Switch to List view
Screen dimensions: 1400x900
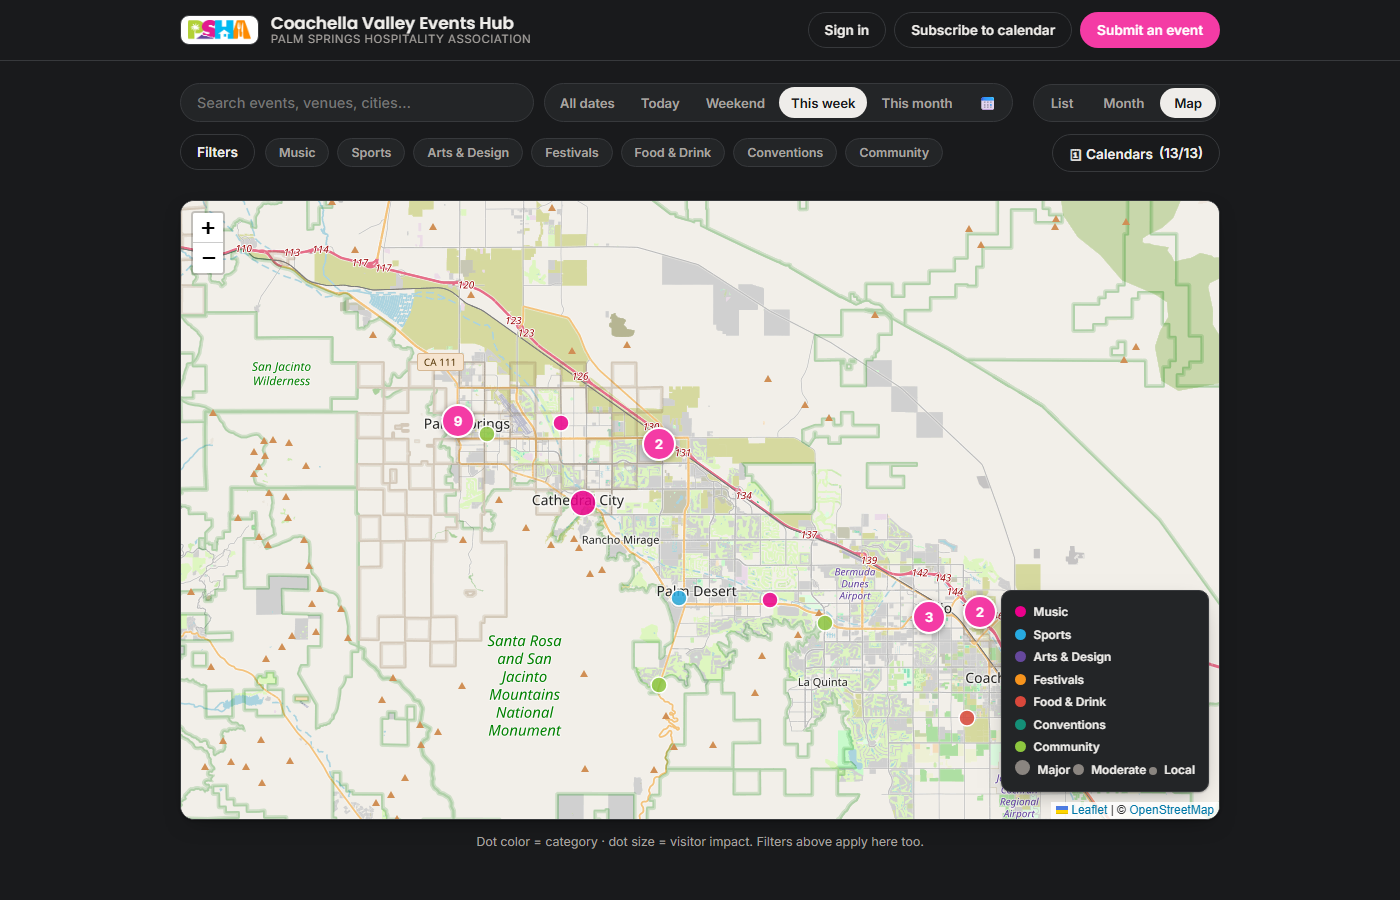pos(1062,103)
